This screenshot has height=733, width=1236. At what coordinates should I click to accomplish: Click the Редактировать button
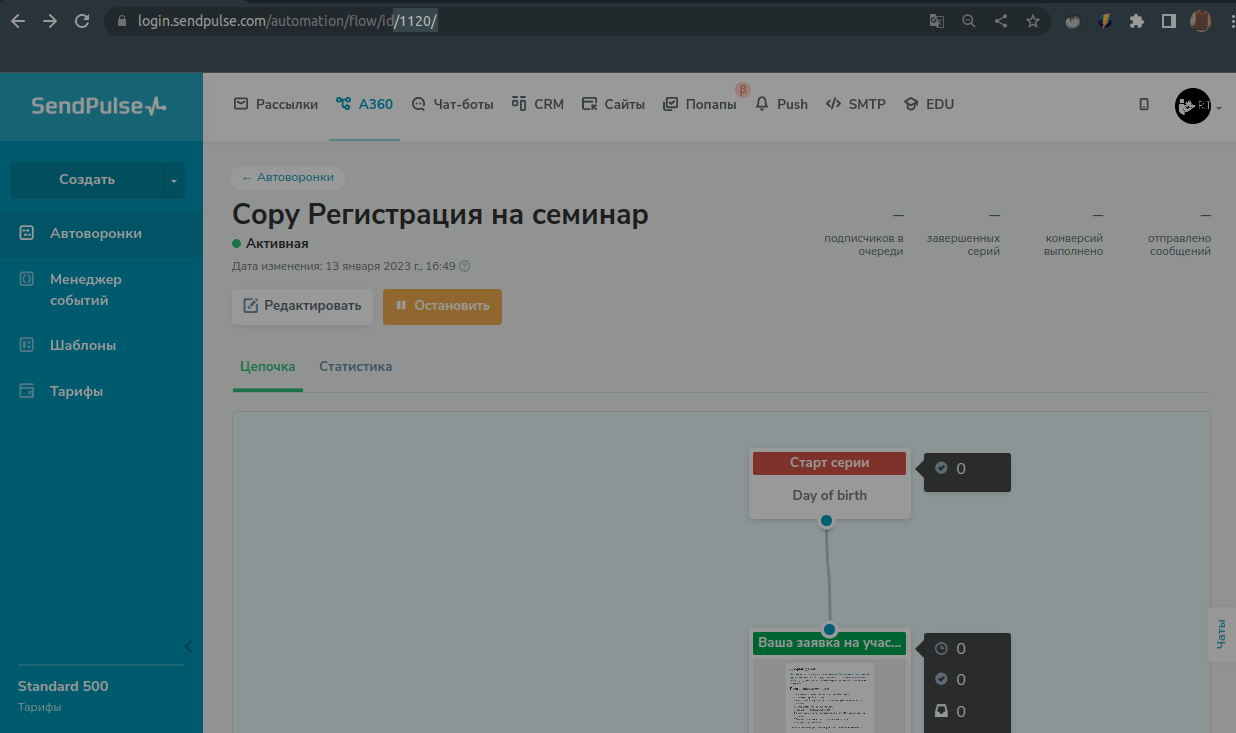click(x=303, y=306)
